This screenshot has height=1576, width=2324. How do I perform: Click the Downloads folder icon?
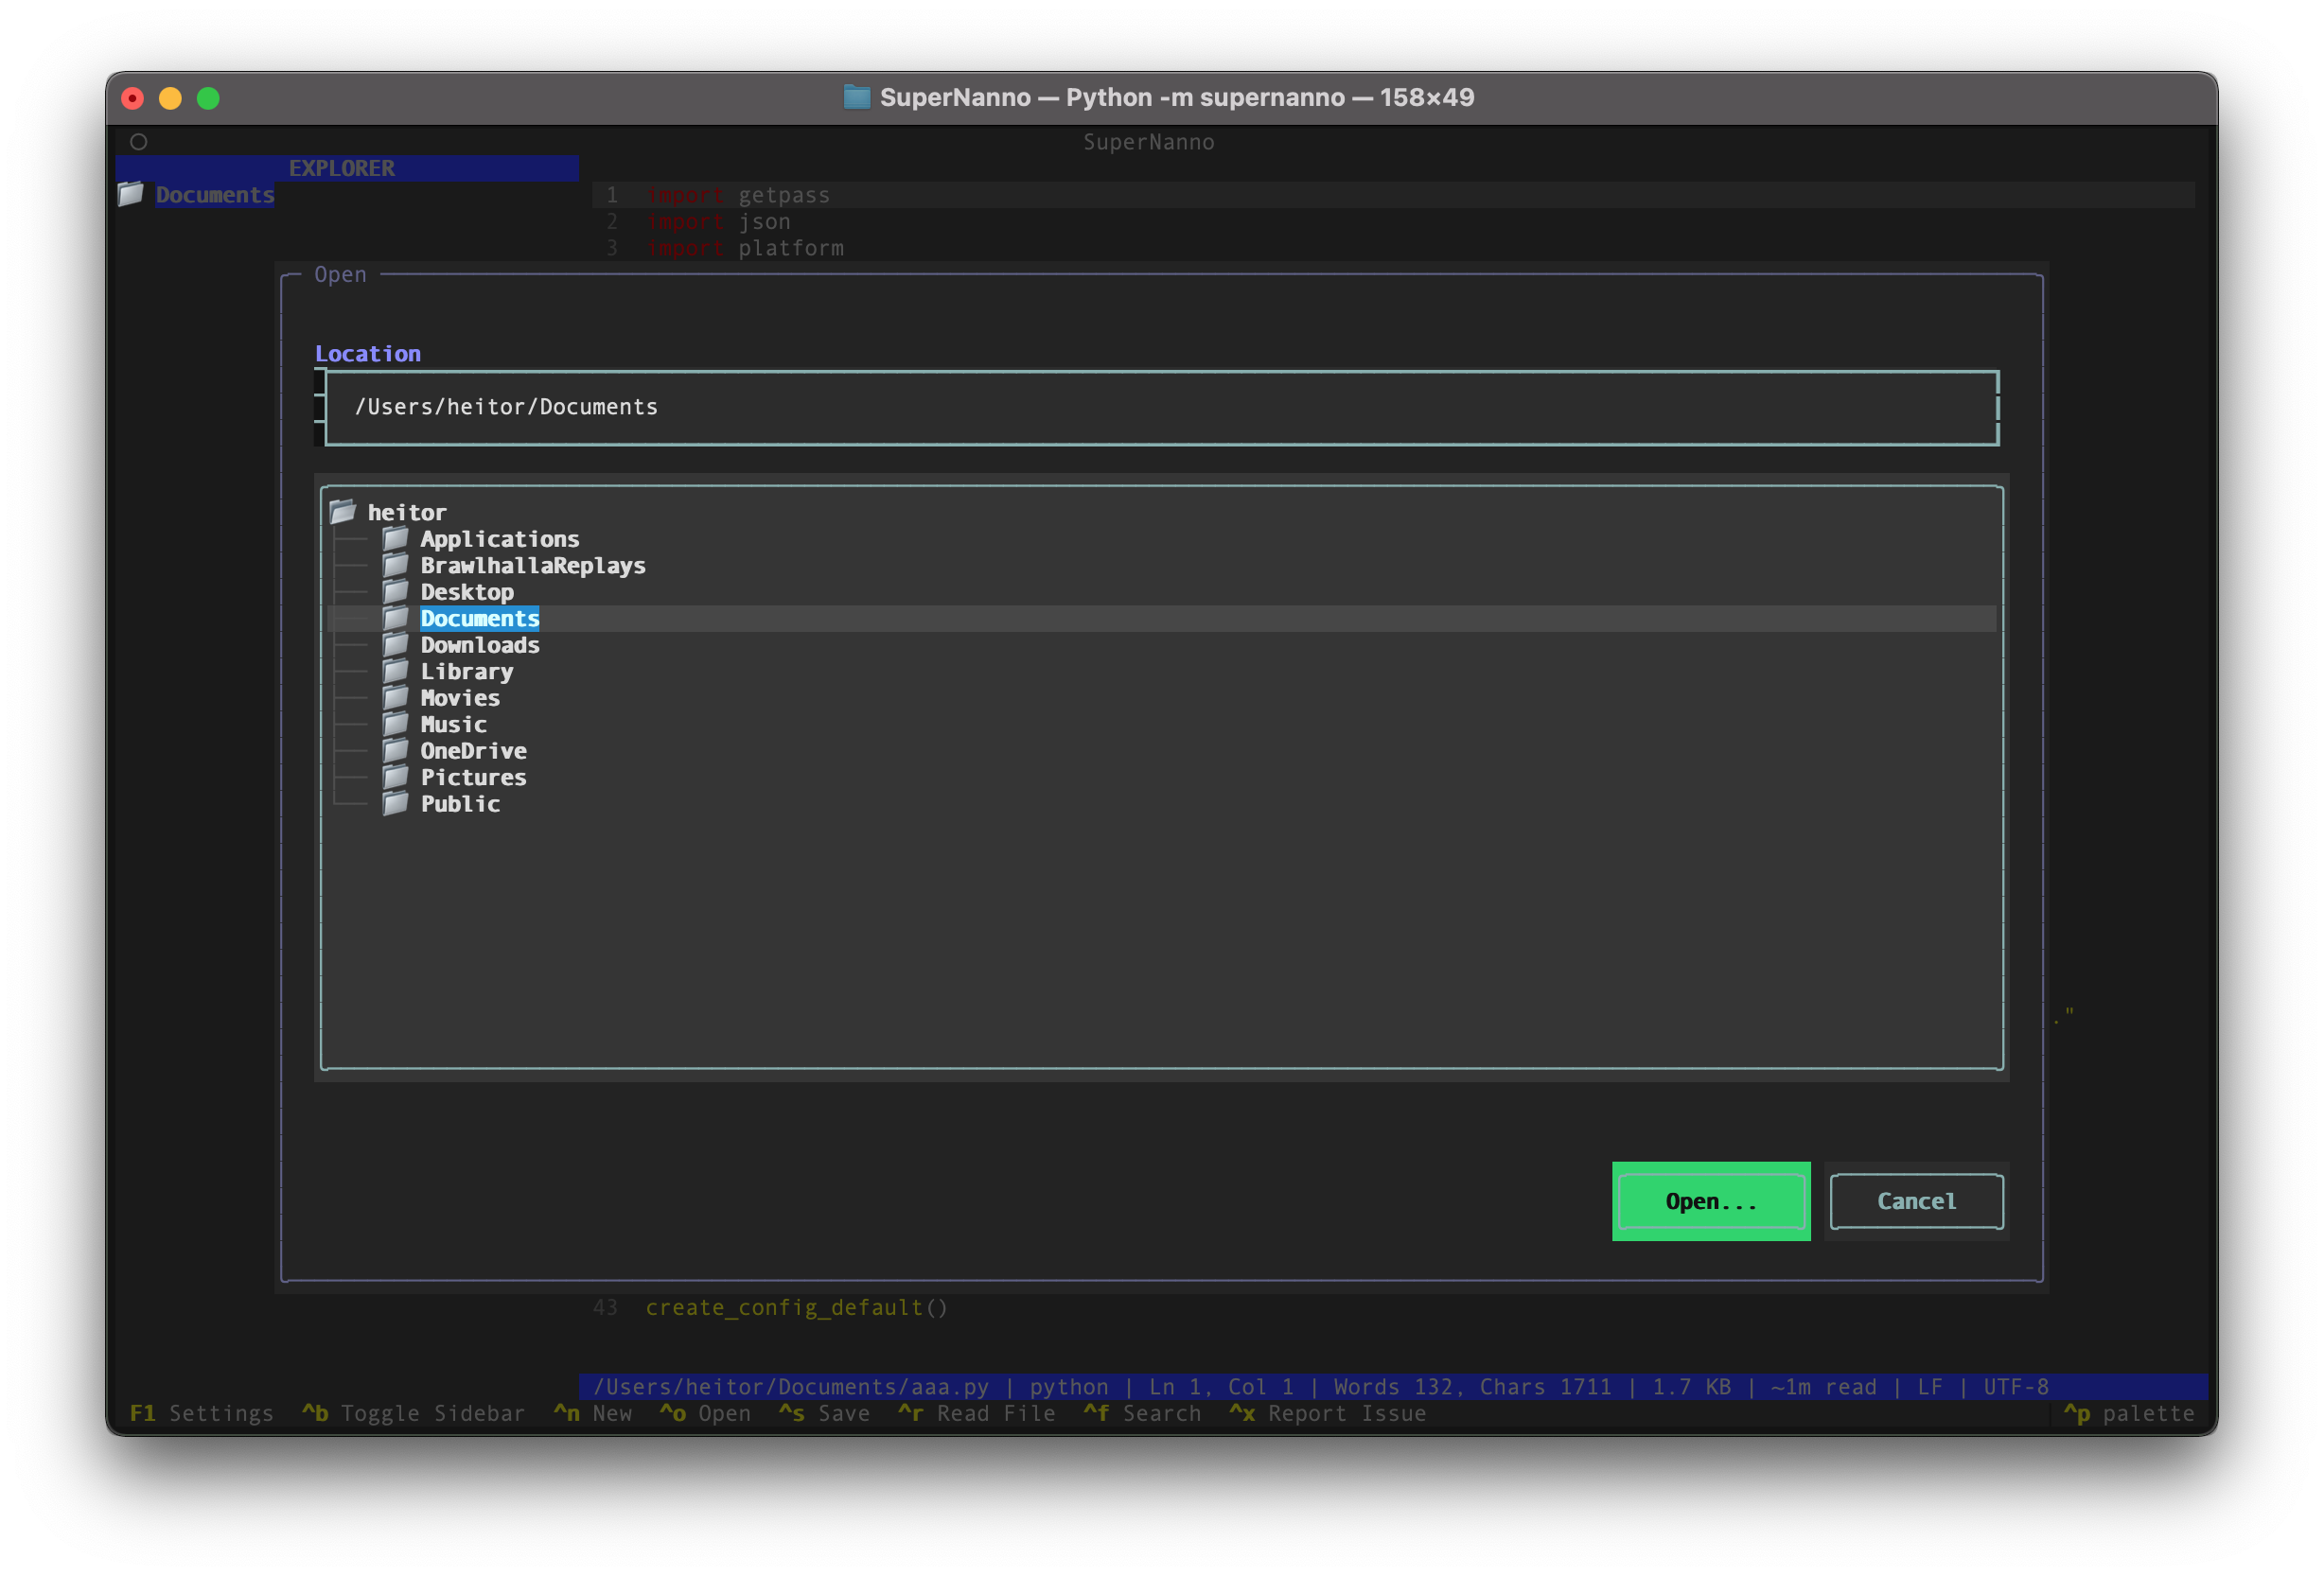396,644
